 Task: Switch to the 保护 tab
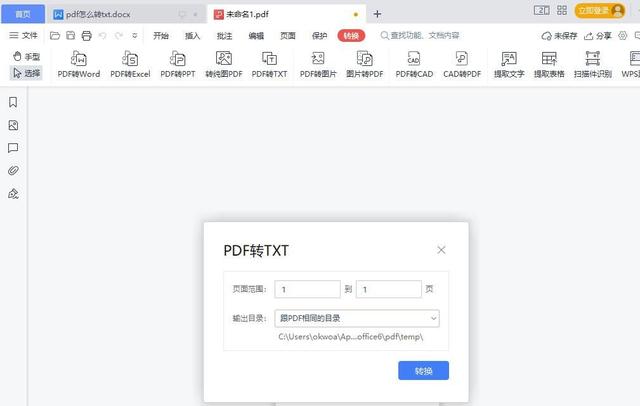pyautogui.click(x=320, y=36)
